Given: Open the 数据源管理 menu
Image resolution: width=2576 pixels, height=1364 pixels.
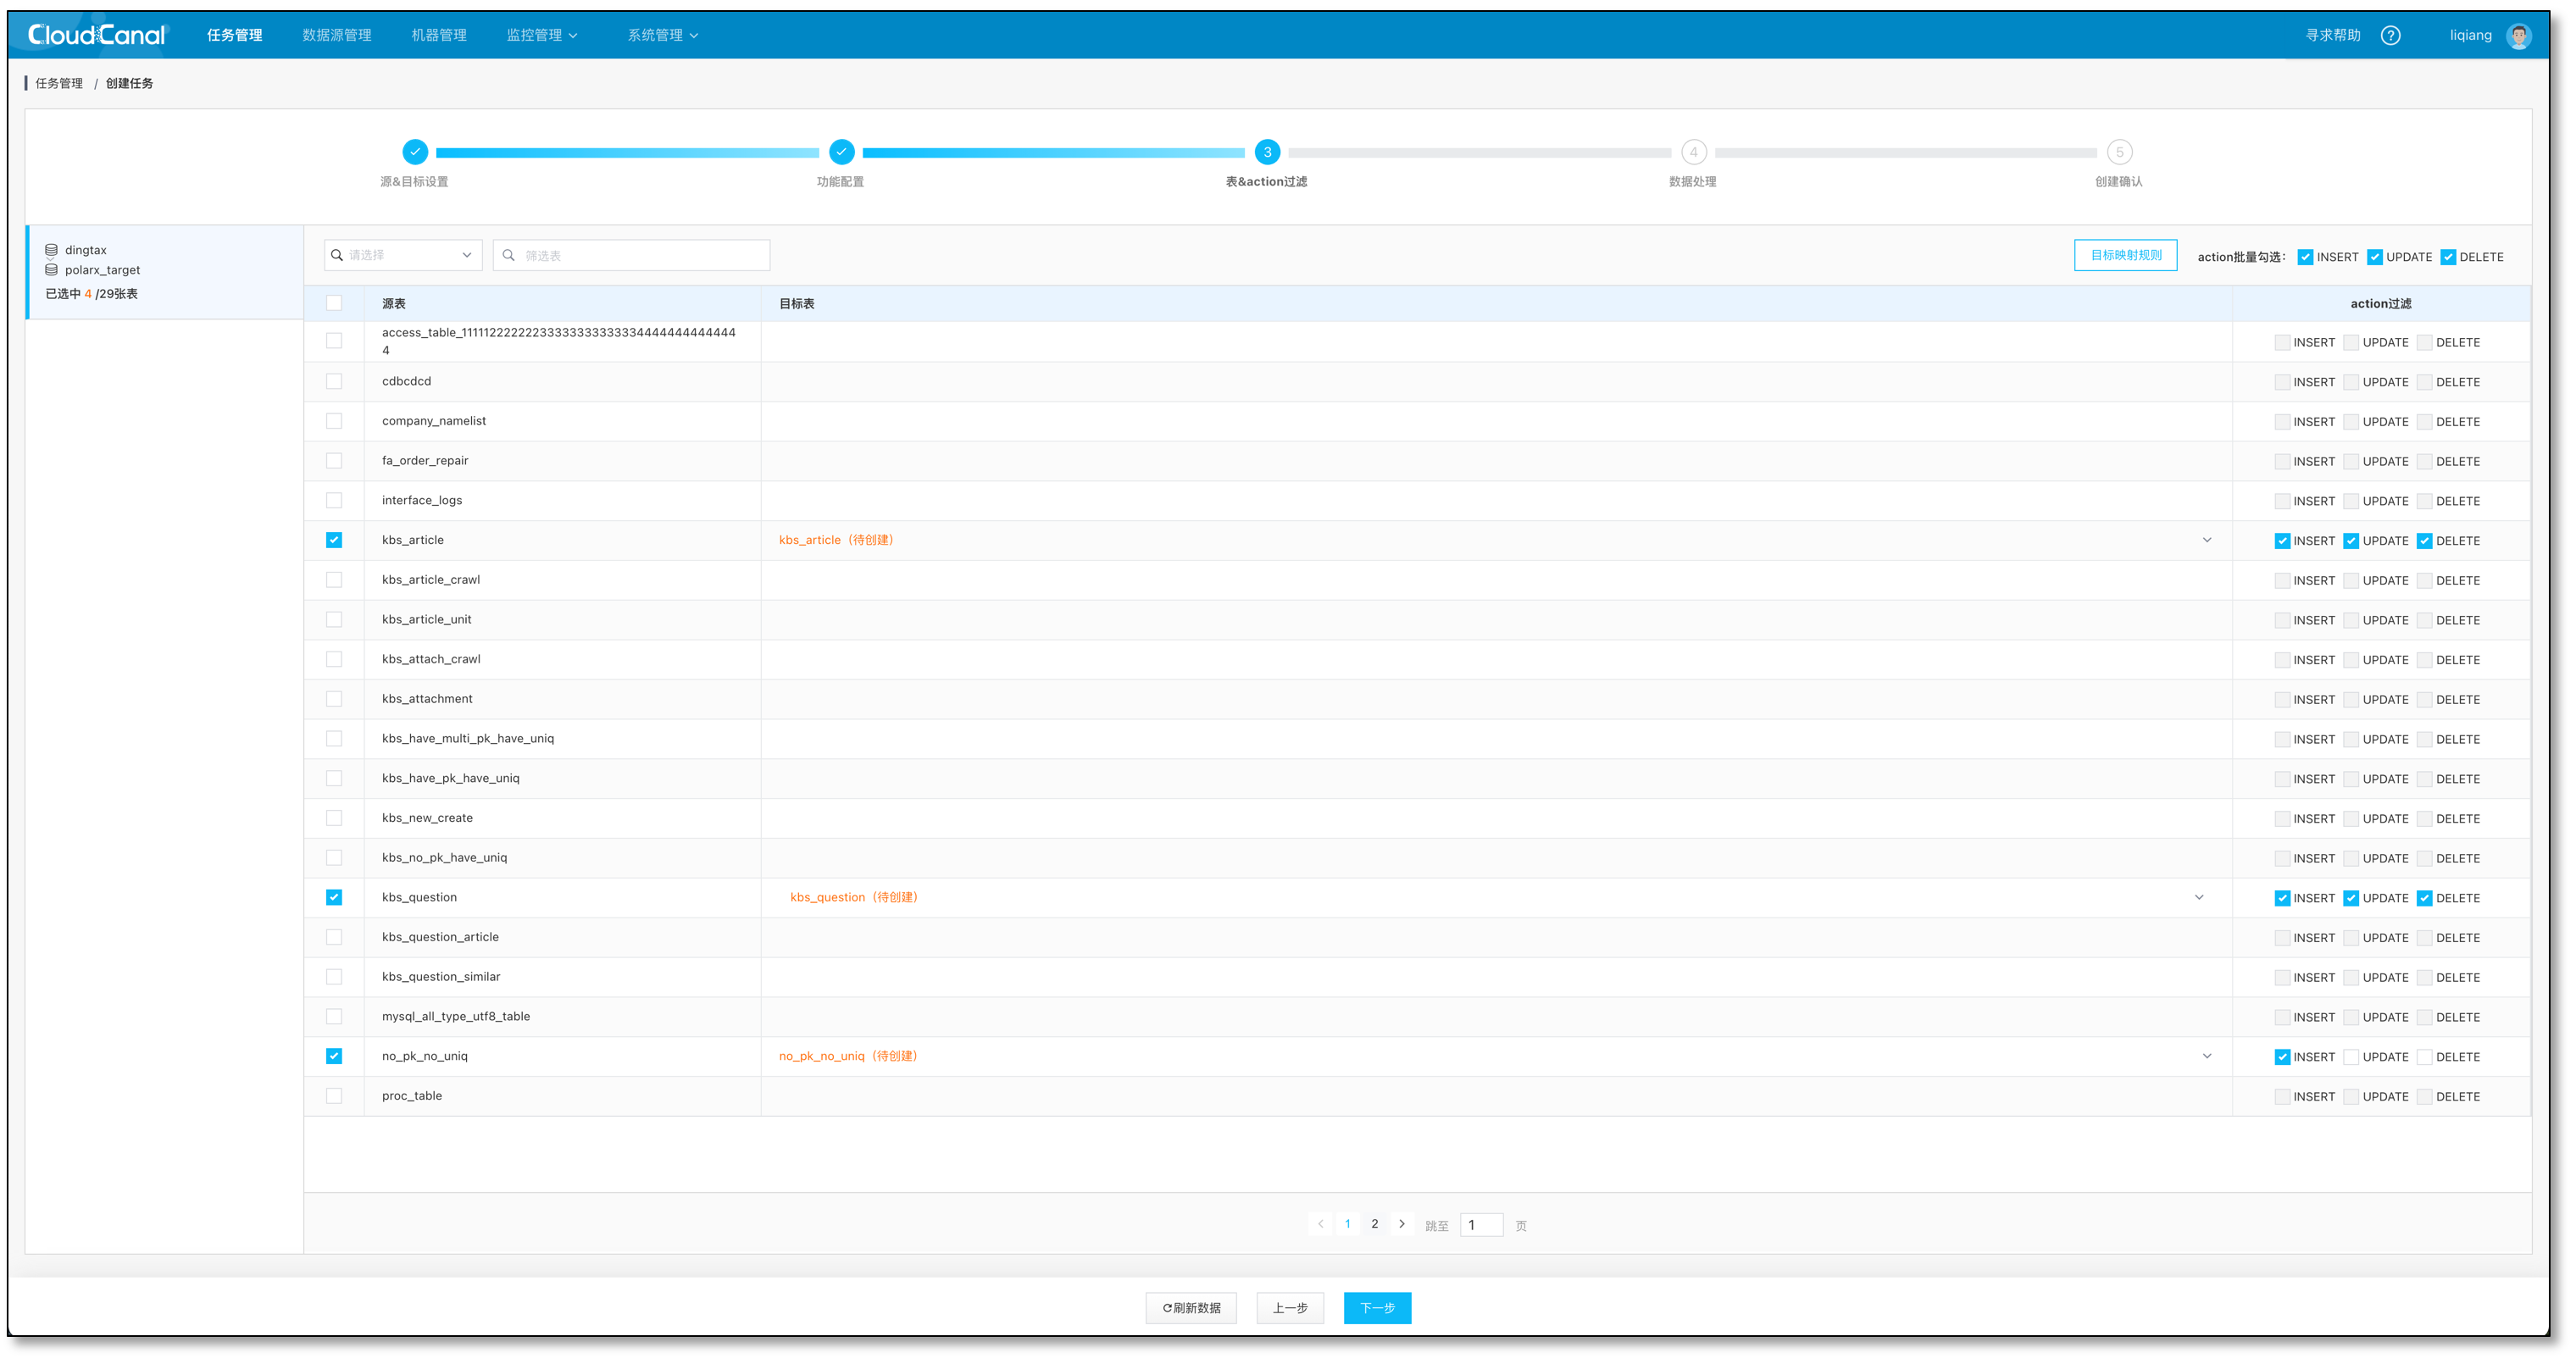Looking at the screenshot, I should pyautogui.click(x=337, y=35).
